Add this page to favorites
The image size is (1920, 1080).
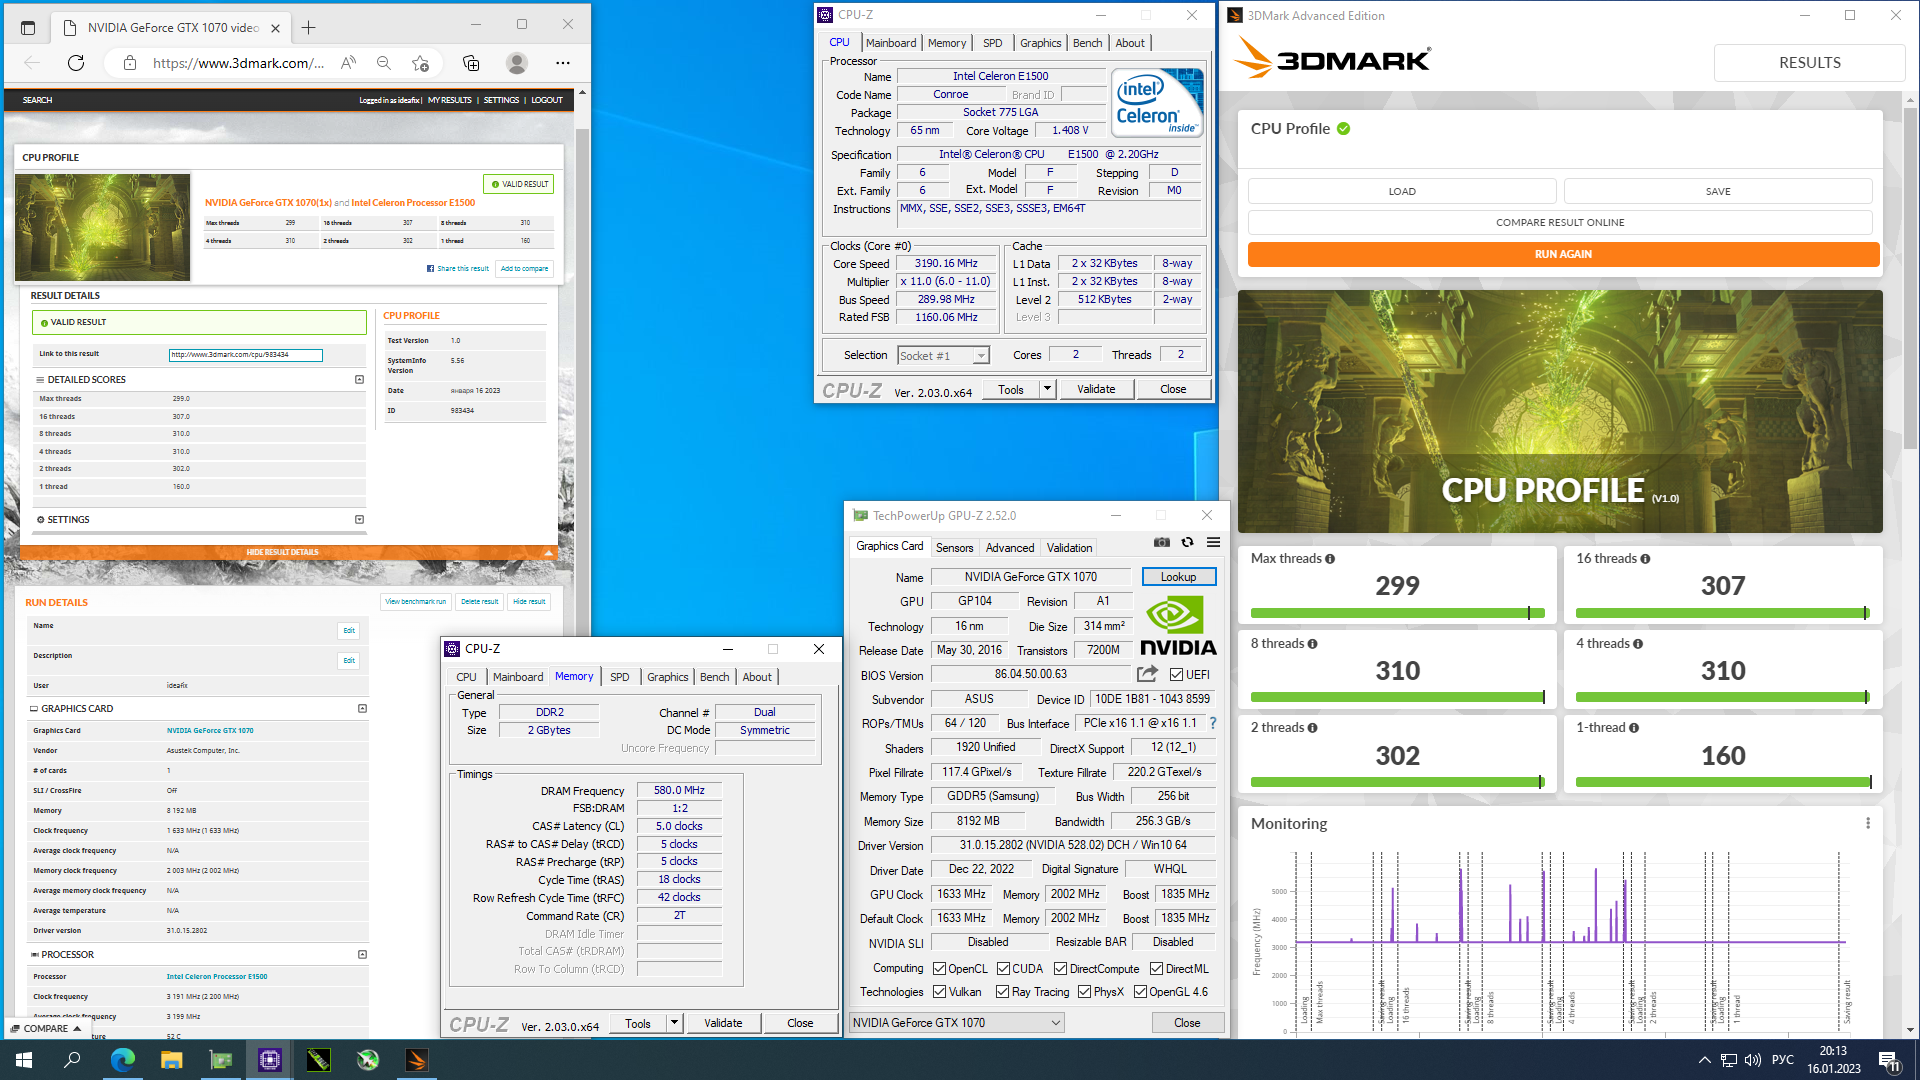click(421, 63)
